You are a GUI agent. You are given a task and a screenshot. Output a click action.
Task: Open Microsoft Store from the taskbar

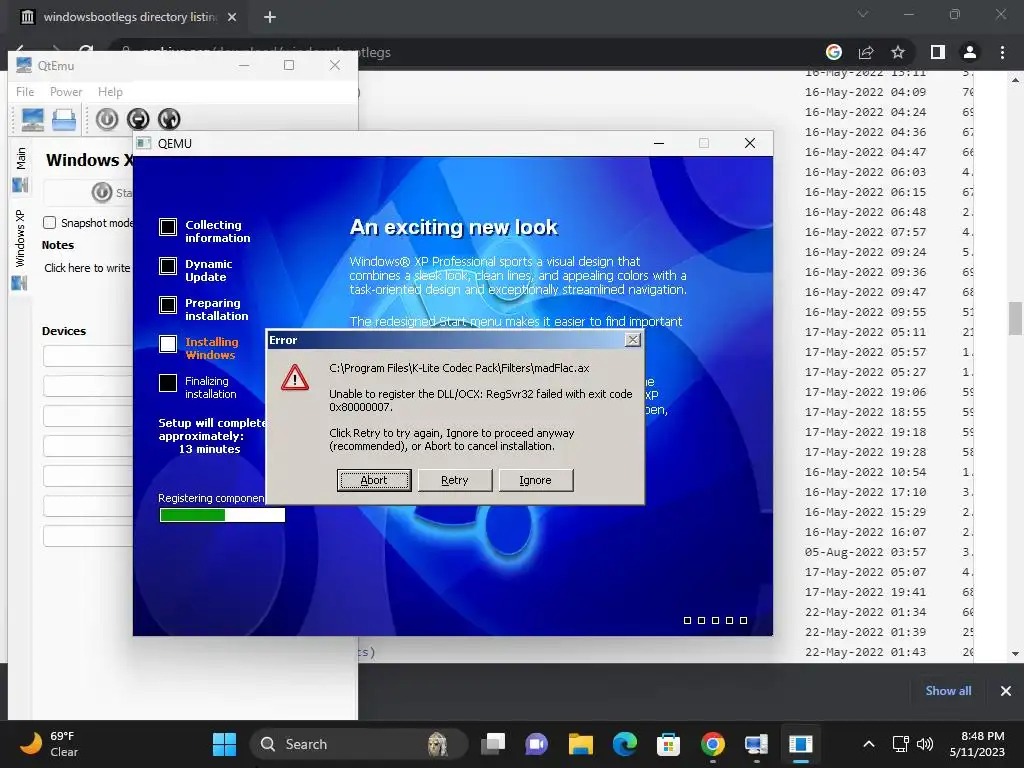coord(668,744)
